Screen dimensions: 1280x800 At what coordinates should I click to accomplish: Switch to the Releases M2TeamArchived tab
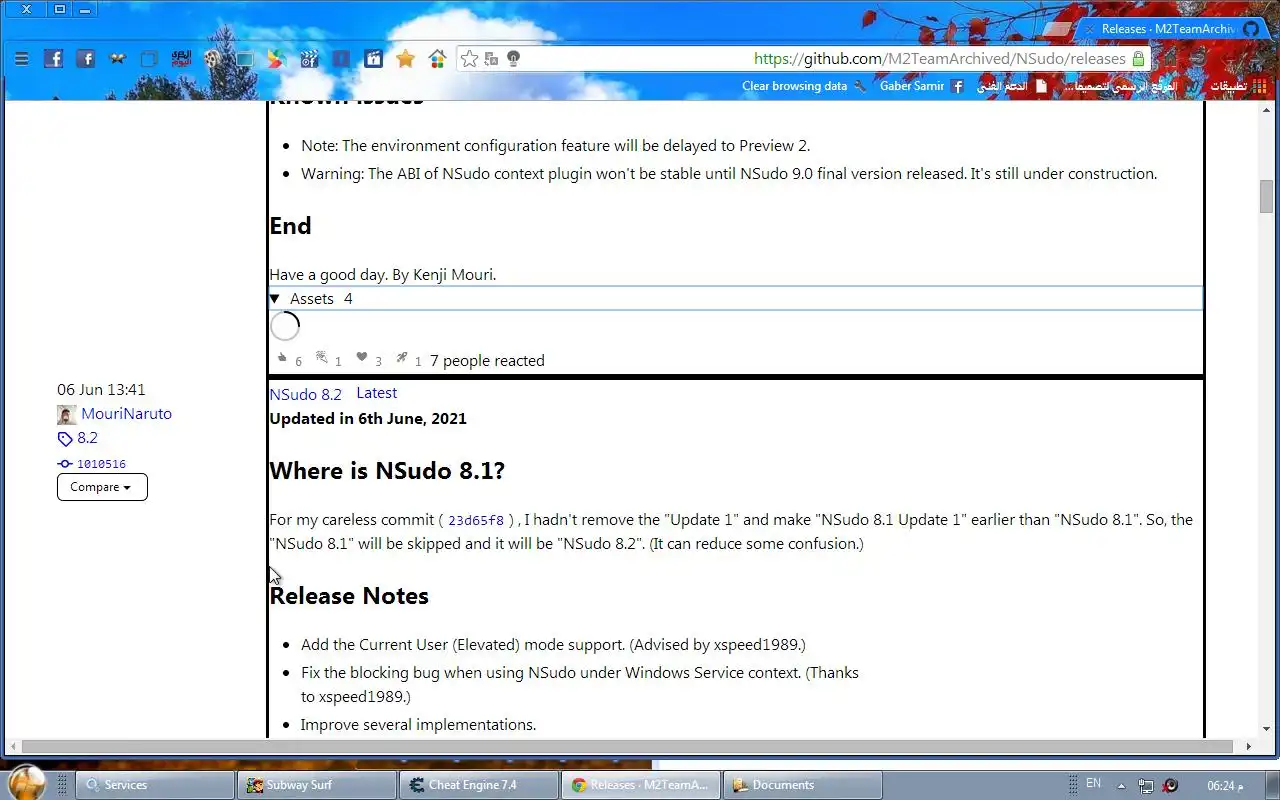point(1167,29)
